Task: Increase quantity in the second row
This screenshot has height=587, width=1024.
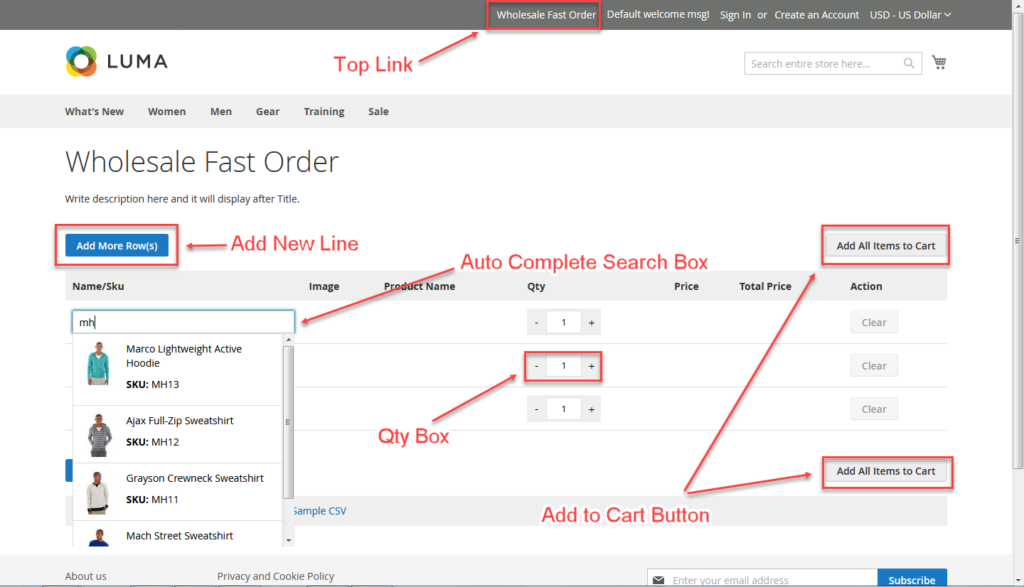Action: click(x=591, y=366)
